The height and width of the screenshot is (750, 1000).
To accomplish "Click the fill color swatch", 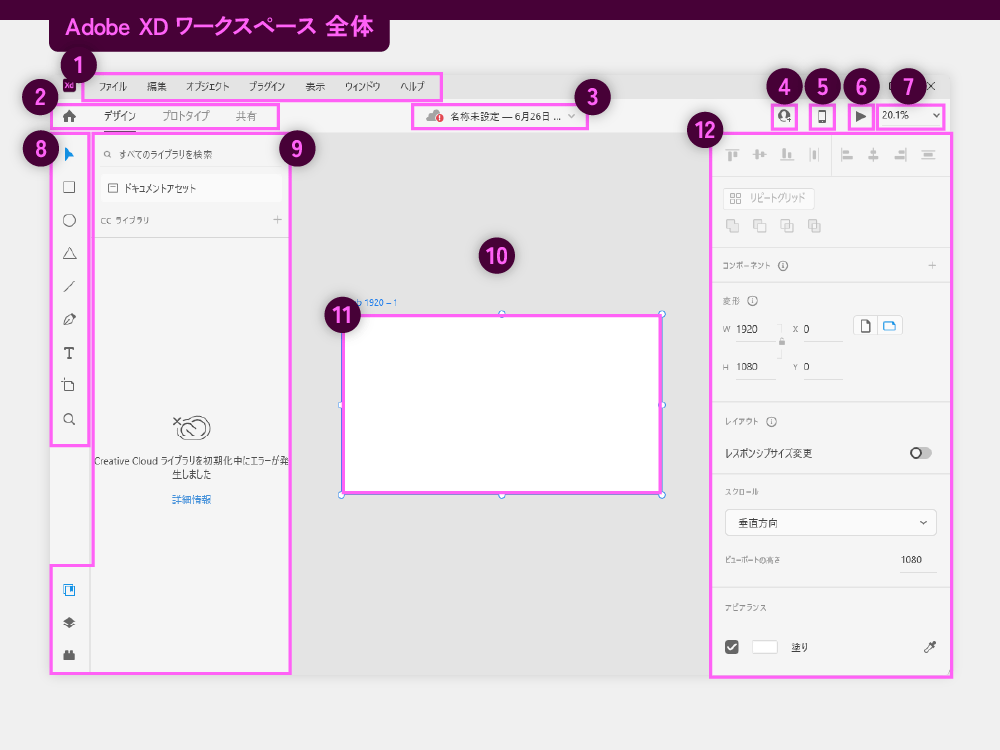I will coord(765,647).
